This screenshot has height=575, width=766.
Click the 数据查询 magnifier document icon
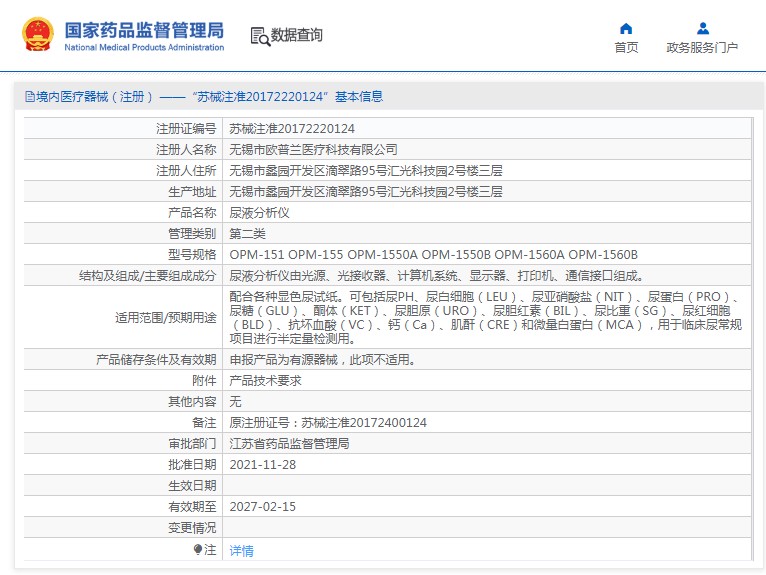[x=260, y=36]
